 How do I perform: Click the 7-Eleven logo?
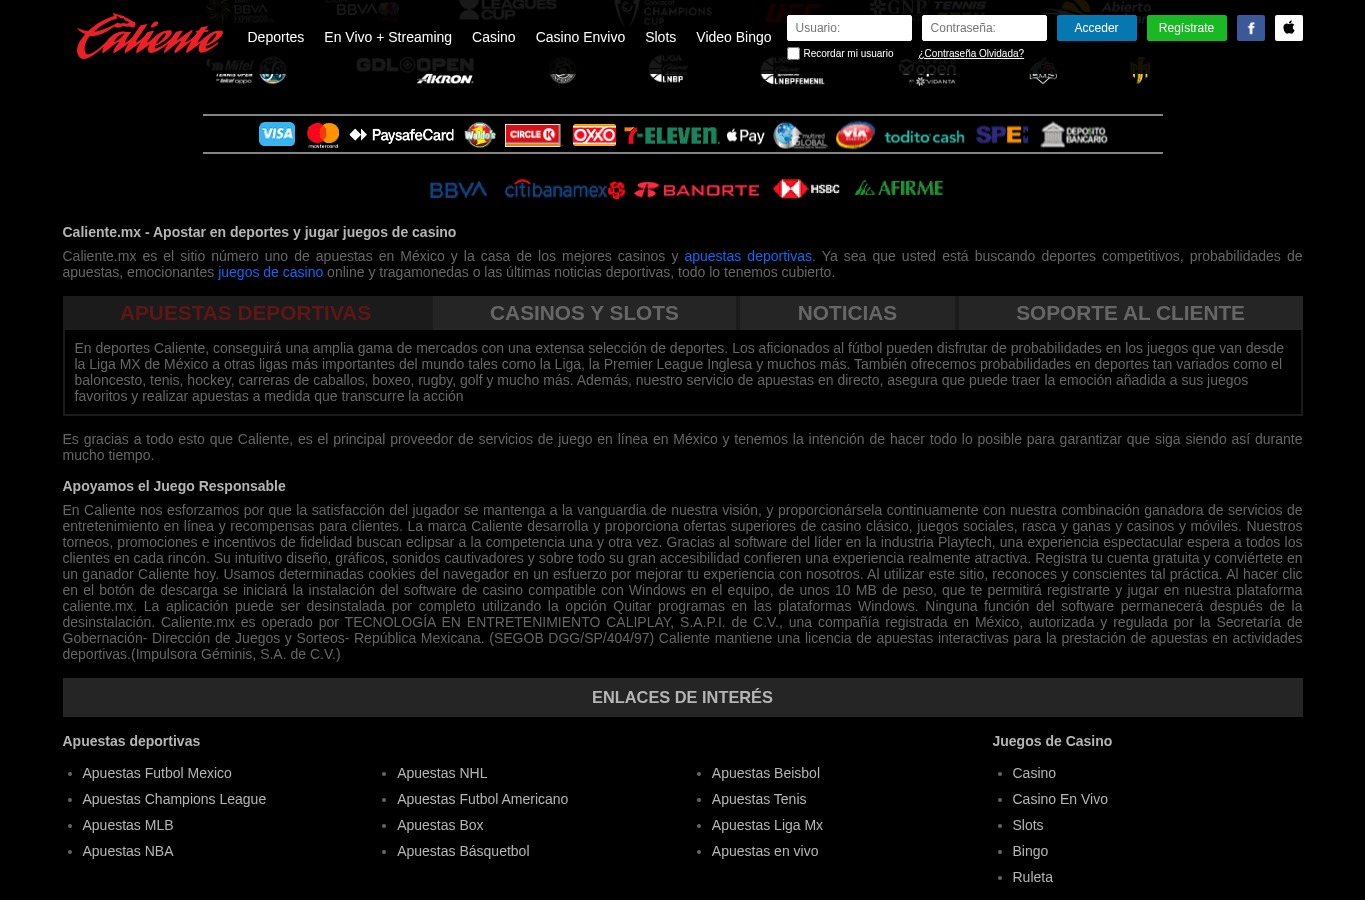point(671,135)
